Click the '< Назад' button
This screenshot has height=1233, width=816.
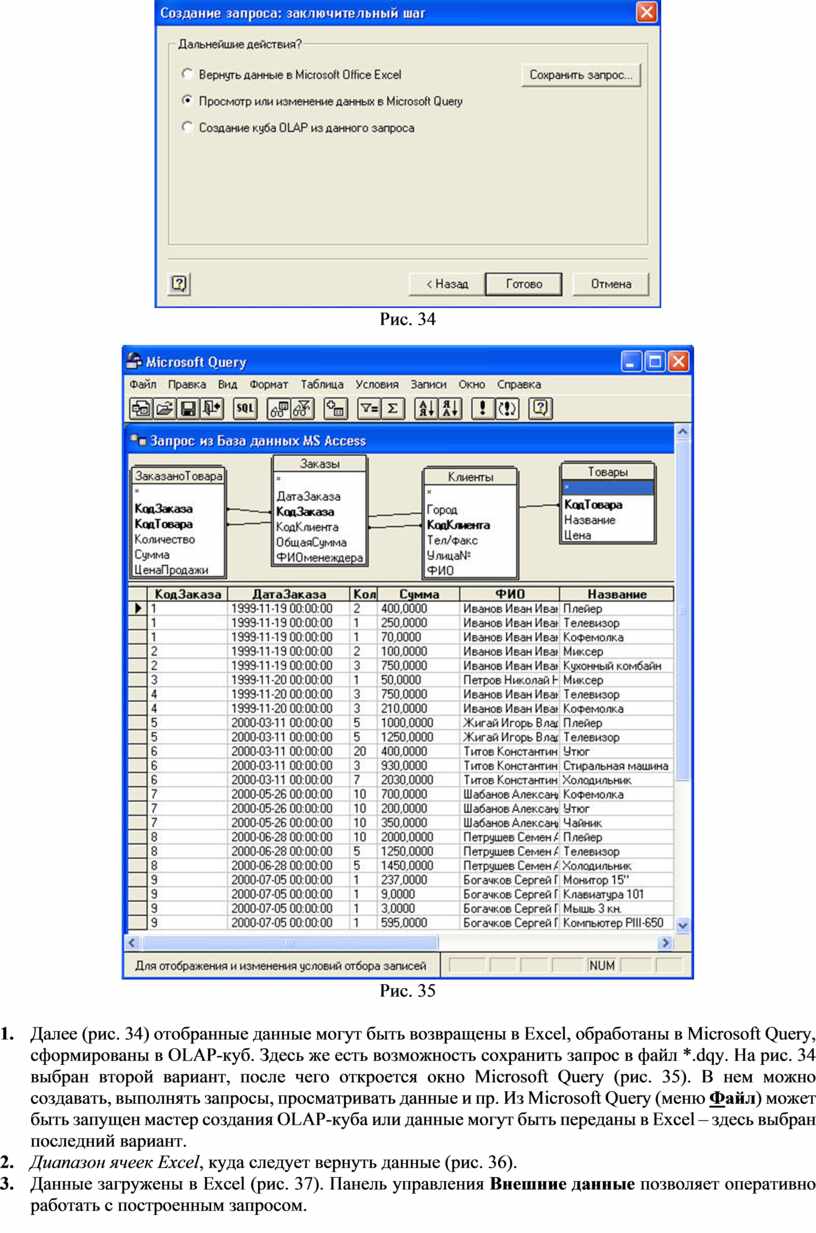[446, 284]
